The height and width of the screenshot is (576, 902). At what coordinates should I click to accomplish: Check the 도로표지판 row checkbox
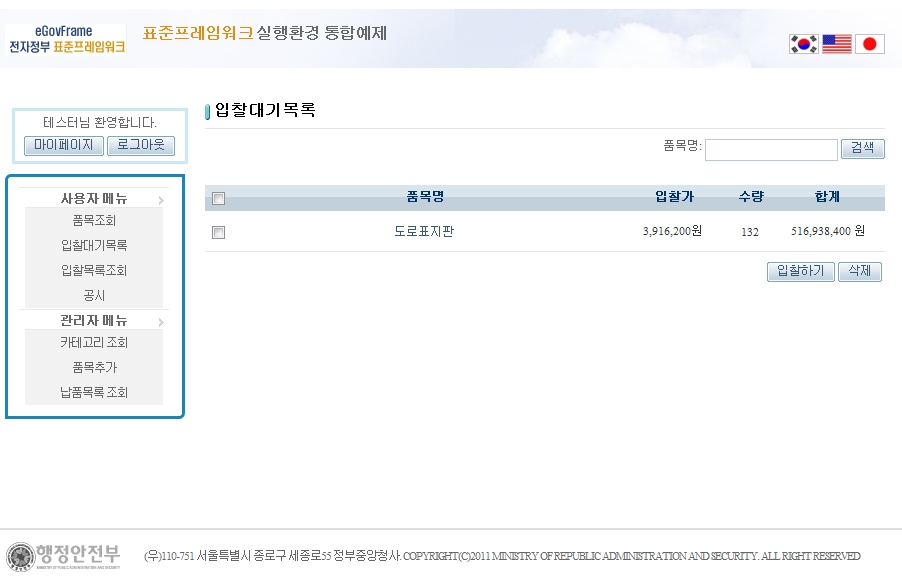219,232
